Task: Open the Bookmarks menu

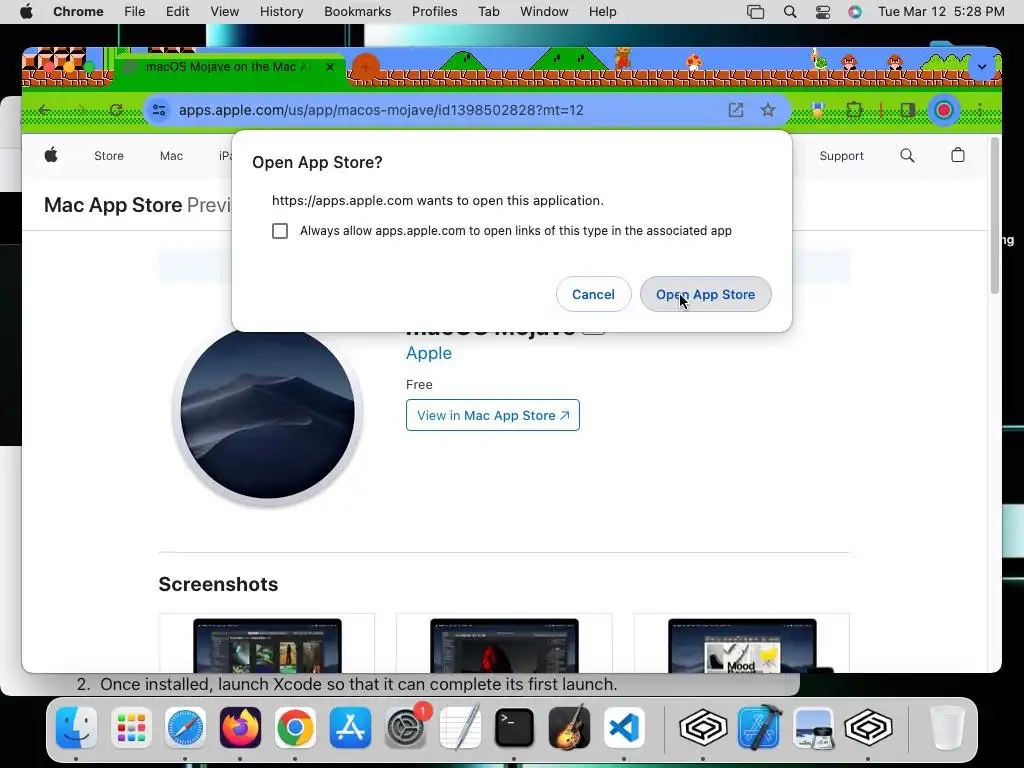Action: point(357,12)
